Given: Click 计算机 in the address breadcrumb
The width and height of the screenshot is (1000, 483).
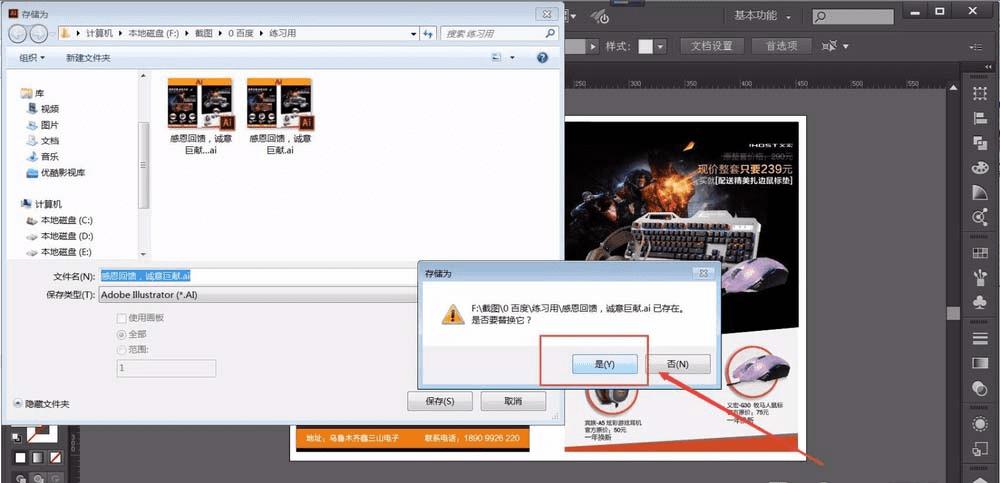Looking at the screenshot, I should pyautogui.click(x=99, y=33).
